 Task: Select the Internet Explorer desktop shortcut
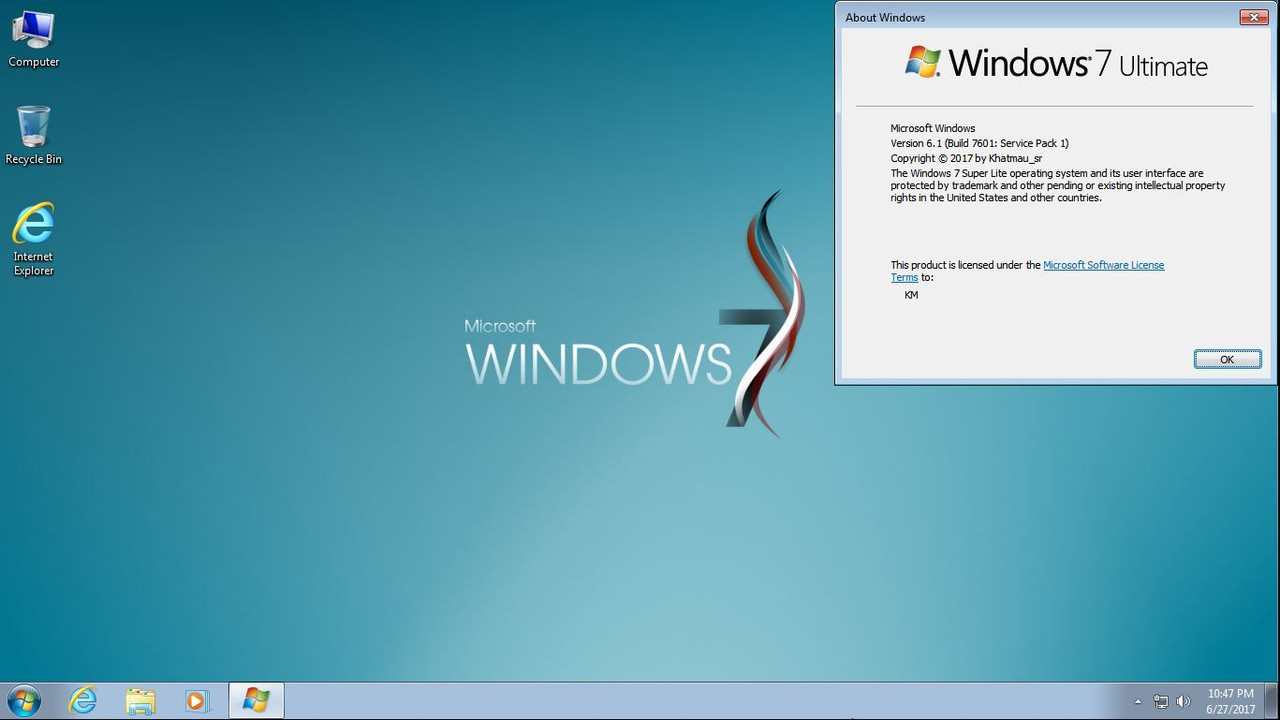point(33,239)
